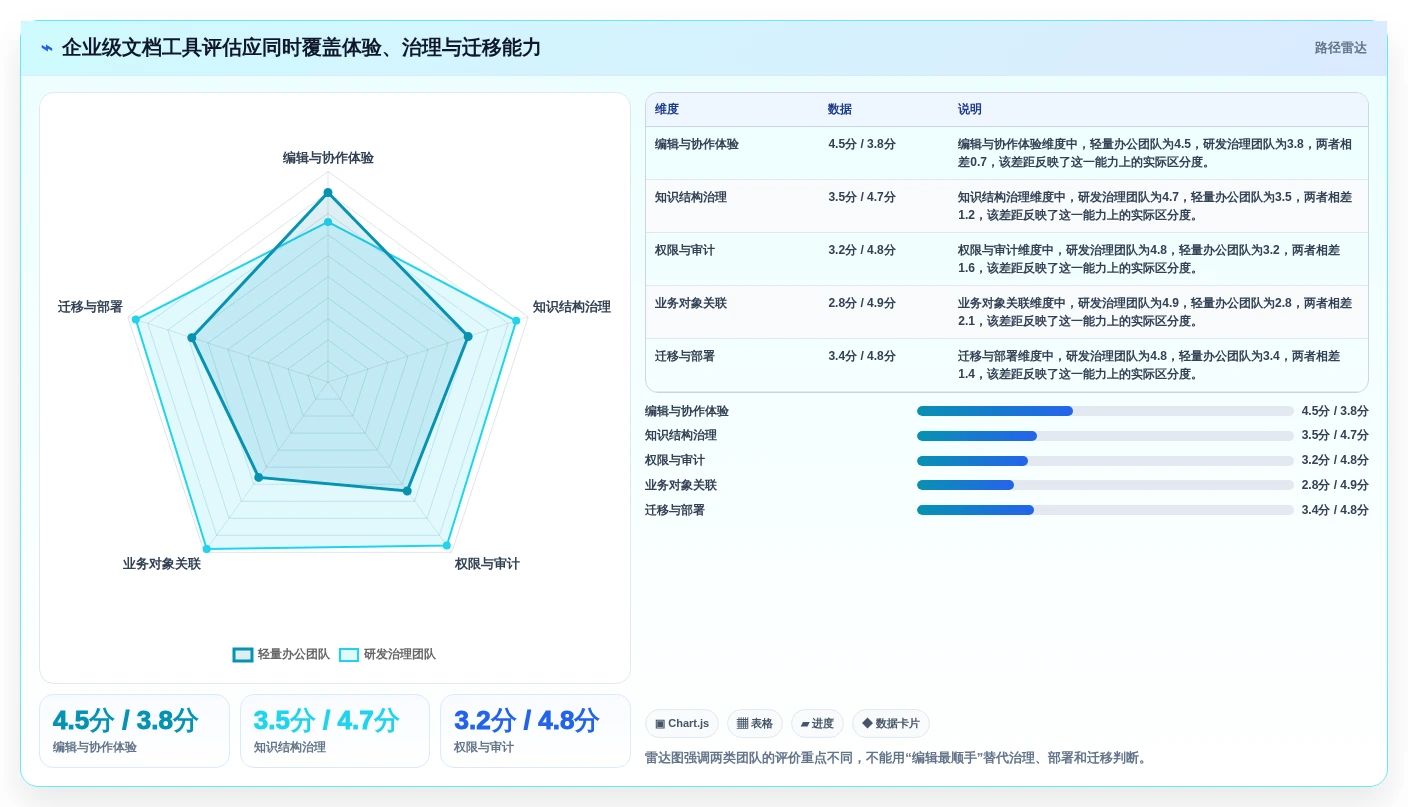Click the 知识结构治理 progress bar
The image size is (1408, 807).
click(x=1105, y=436)
